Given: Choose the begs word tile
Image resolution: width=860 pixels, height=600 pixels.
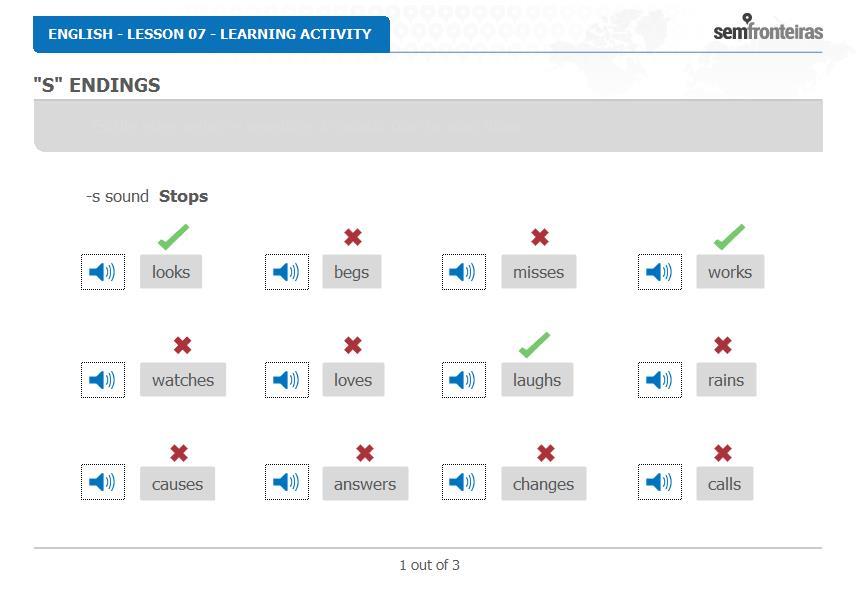Looking at the screenshot, I should pyautogui.click(x=352, y=271).
